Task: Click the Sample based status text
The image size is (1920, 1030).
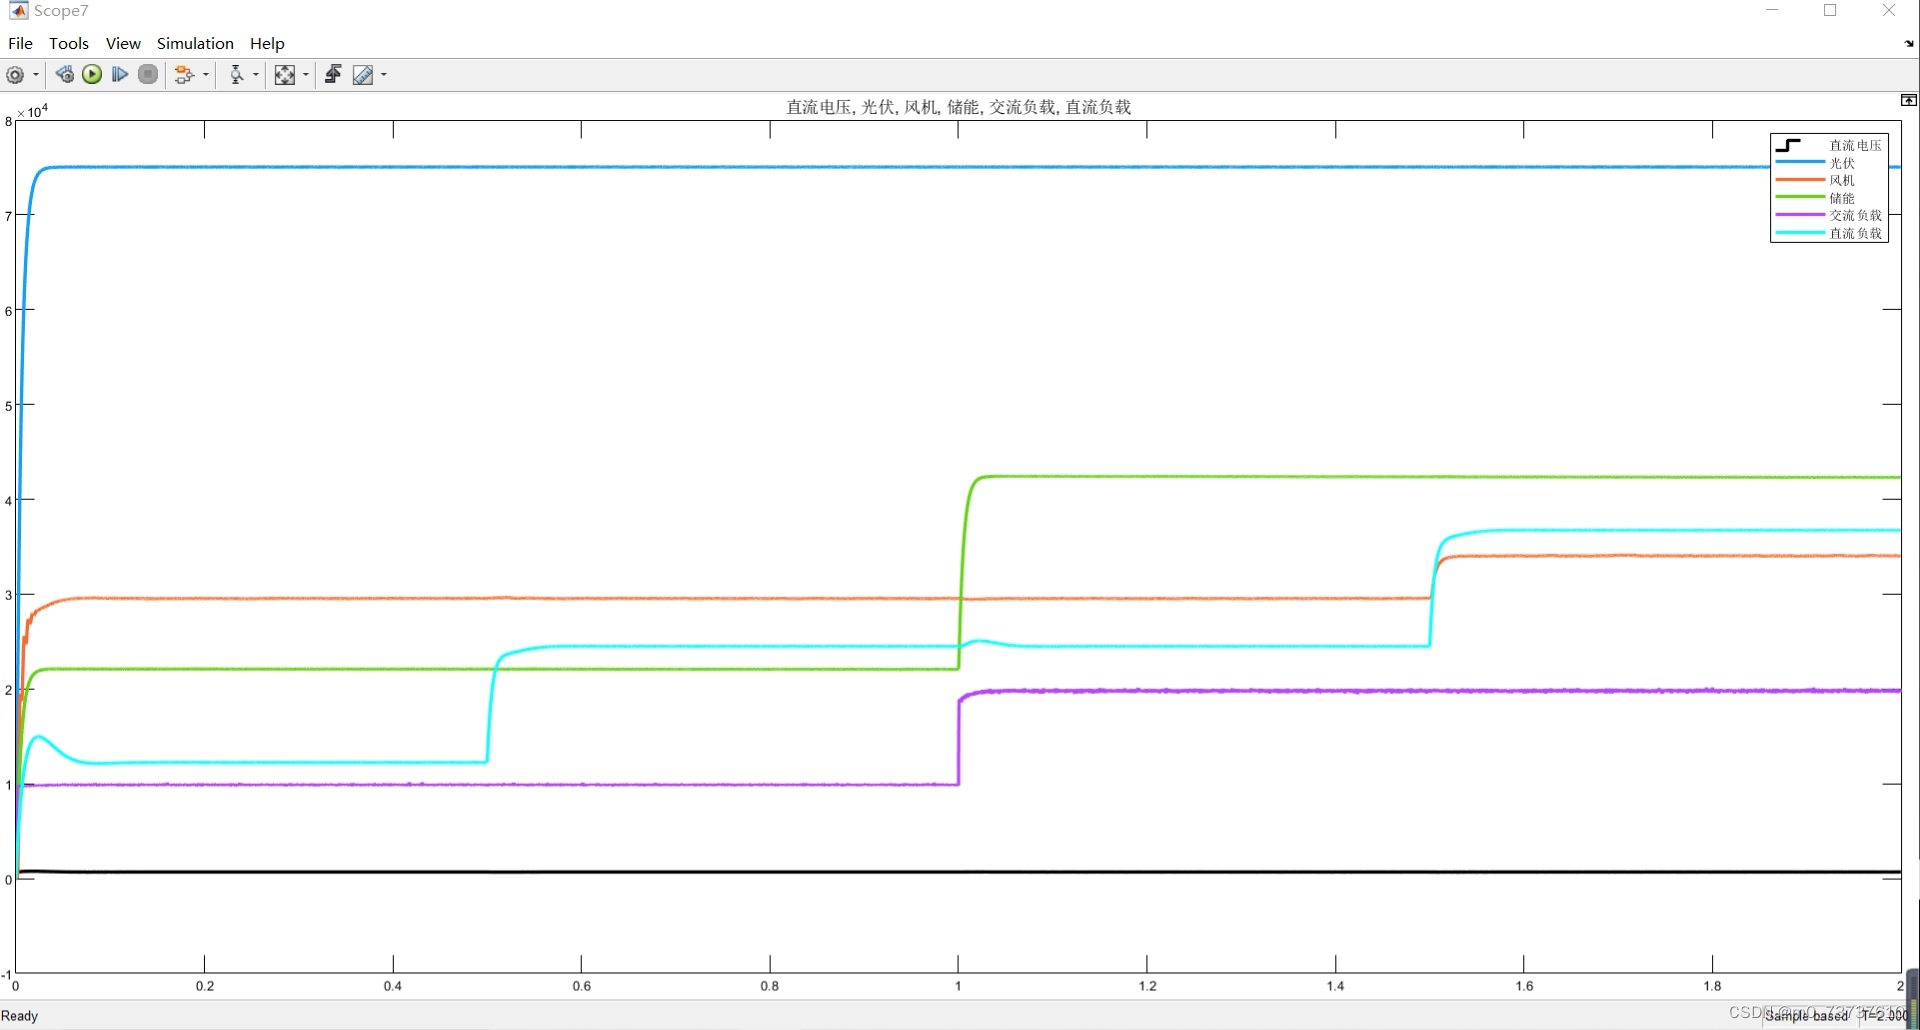Action: (1807, 1016)
